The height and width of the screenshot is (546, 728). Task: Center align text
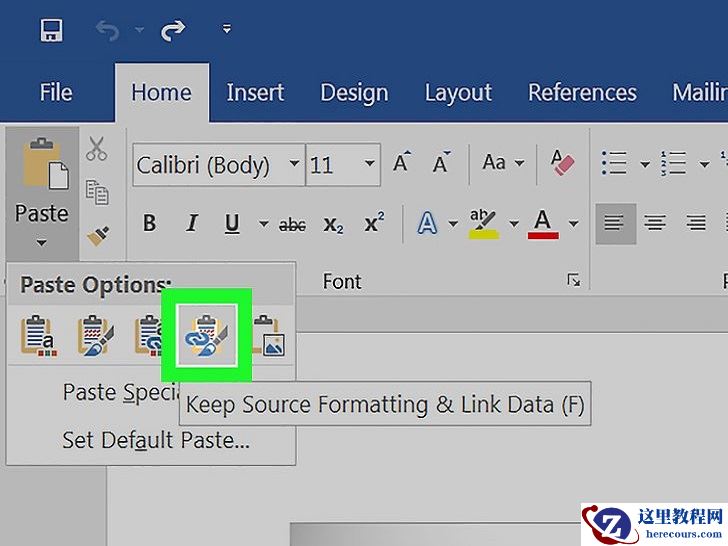655,223
